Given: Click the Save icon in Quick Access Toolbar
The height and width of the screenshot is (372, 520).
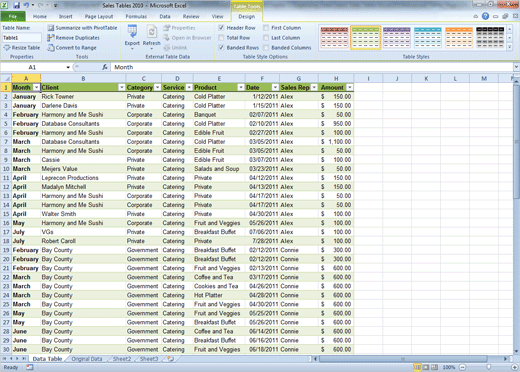Looking at the screenshot, I should [x=16, y=5].
